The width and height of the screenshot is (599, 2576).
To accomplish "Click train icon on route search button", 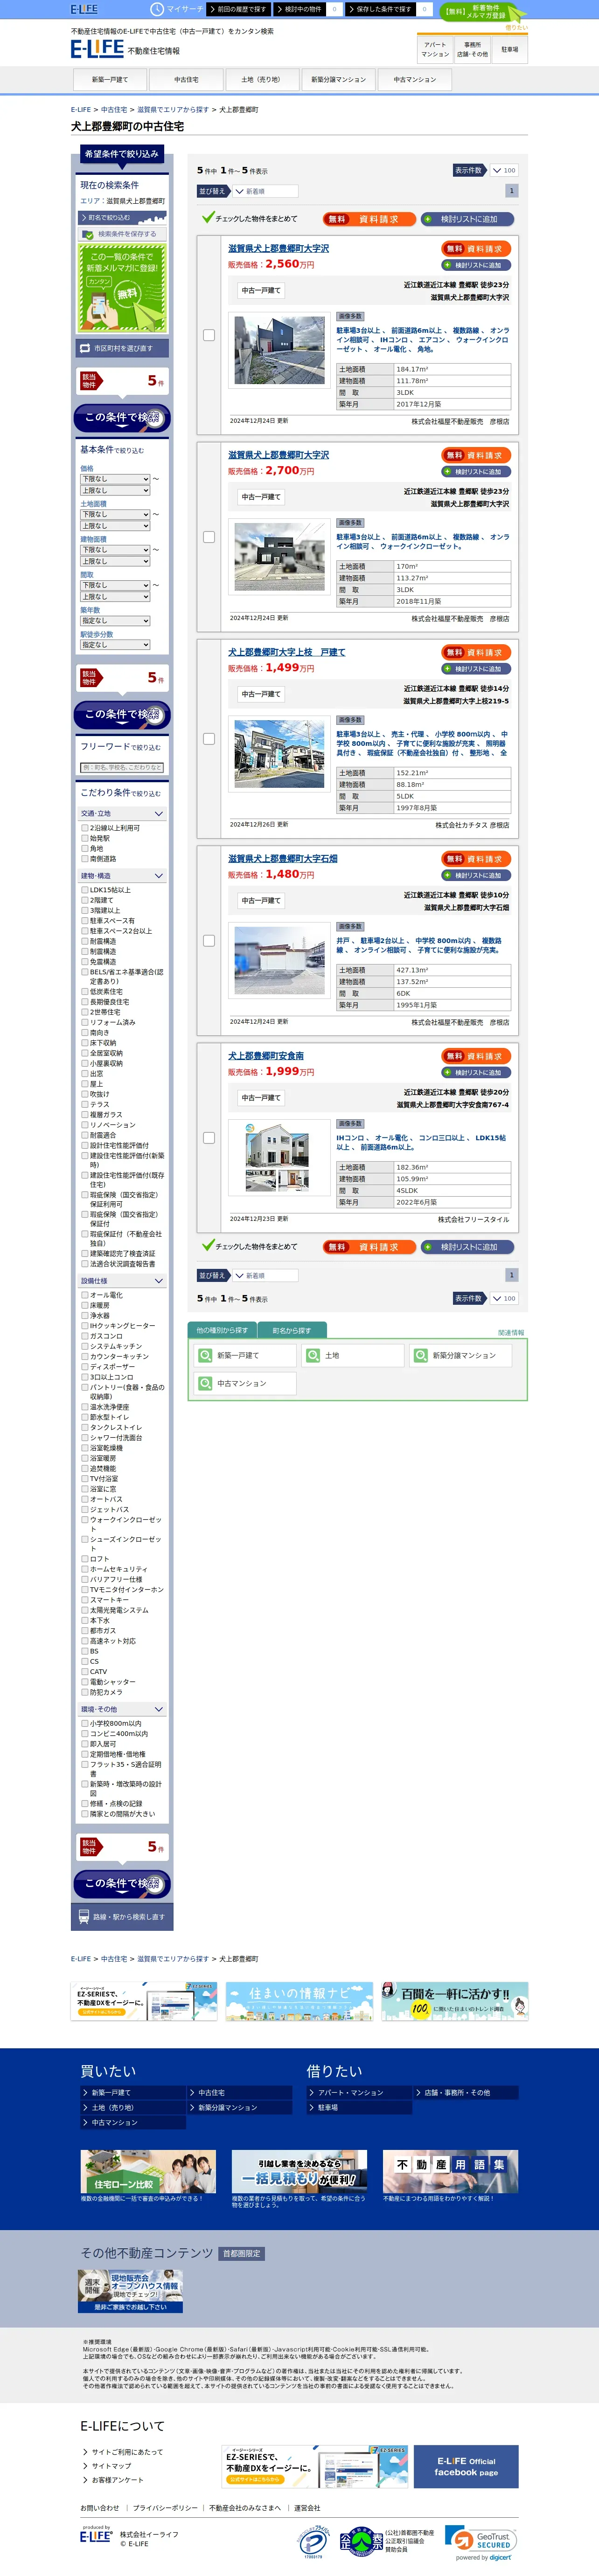I will coord(85,1916).
